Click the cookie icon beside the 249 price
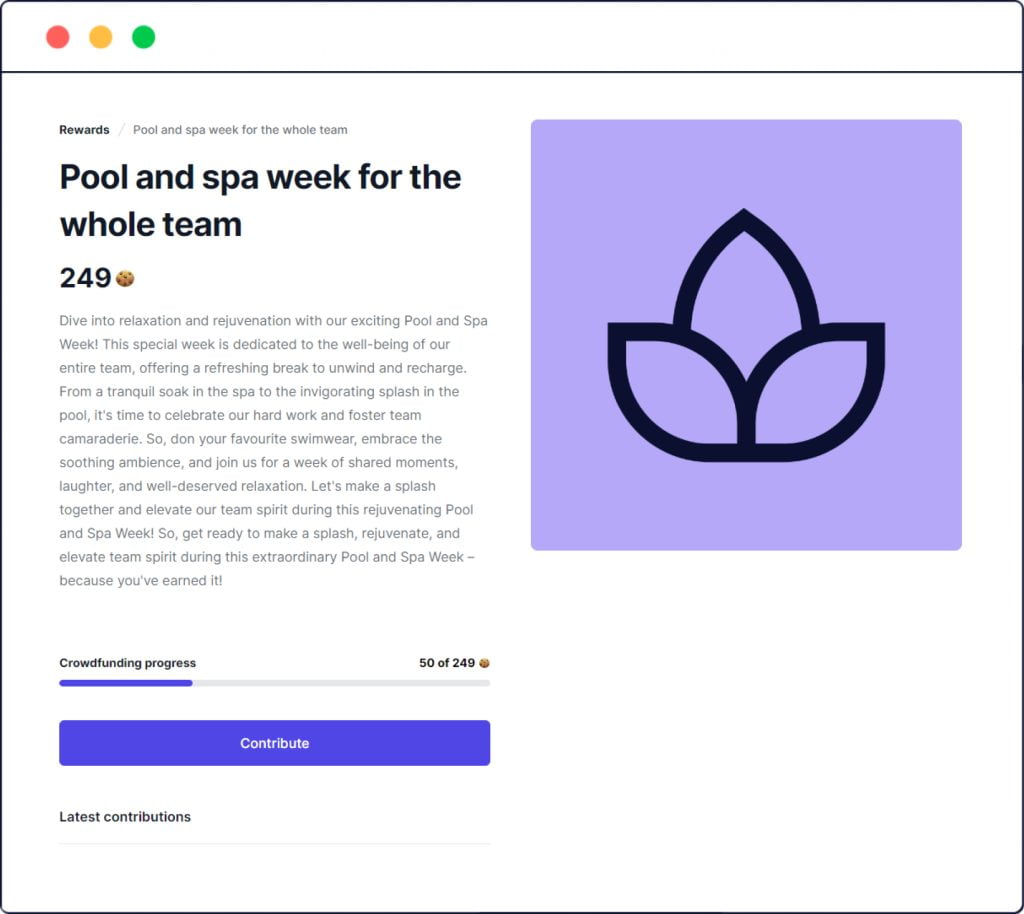 125,279
